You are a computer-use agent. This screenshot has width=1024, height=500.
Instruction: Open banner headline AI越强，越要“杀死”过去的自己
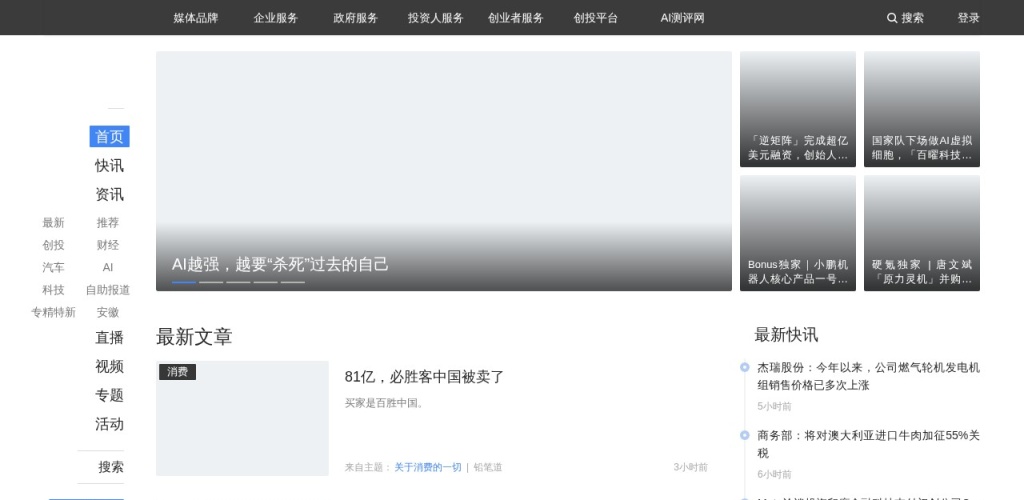[x=280, y=264]
